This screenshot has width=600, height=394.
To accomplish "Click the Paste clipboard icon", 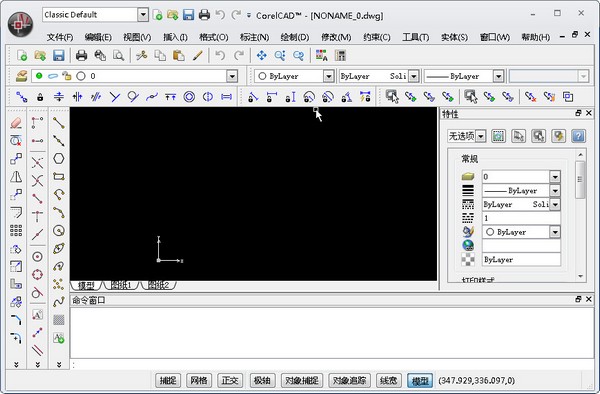I will [x=179, y=56].
